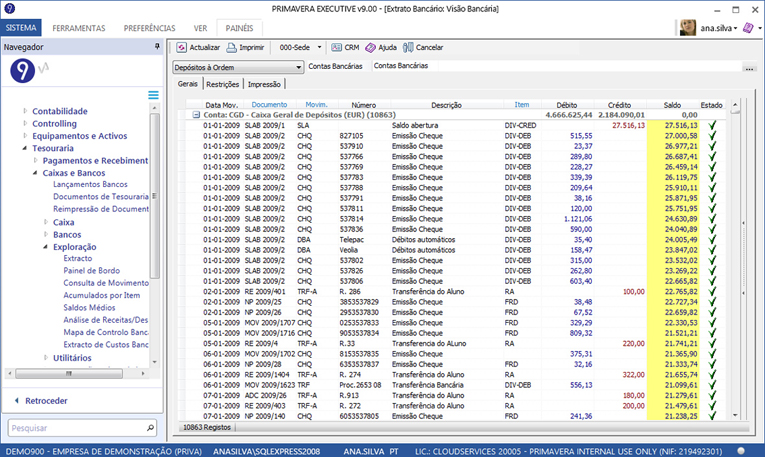
Task: Expand Equipamentos e Activos node
Action: (x=25, y=136)
